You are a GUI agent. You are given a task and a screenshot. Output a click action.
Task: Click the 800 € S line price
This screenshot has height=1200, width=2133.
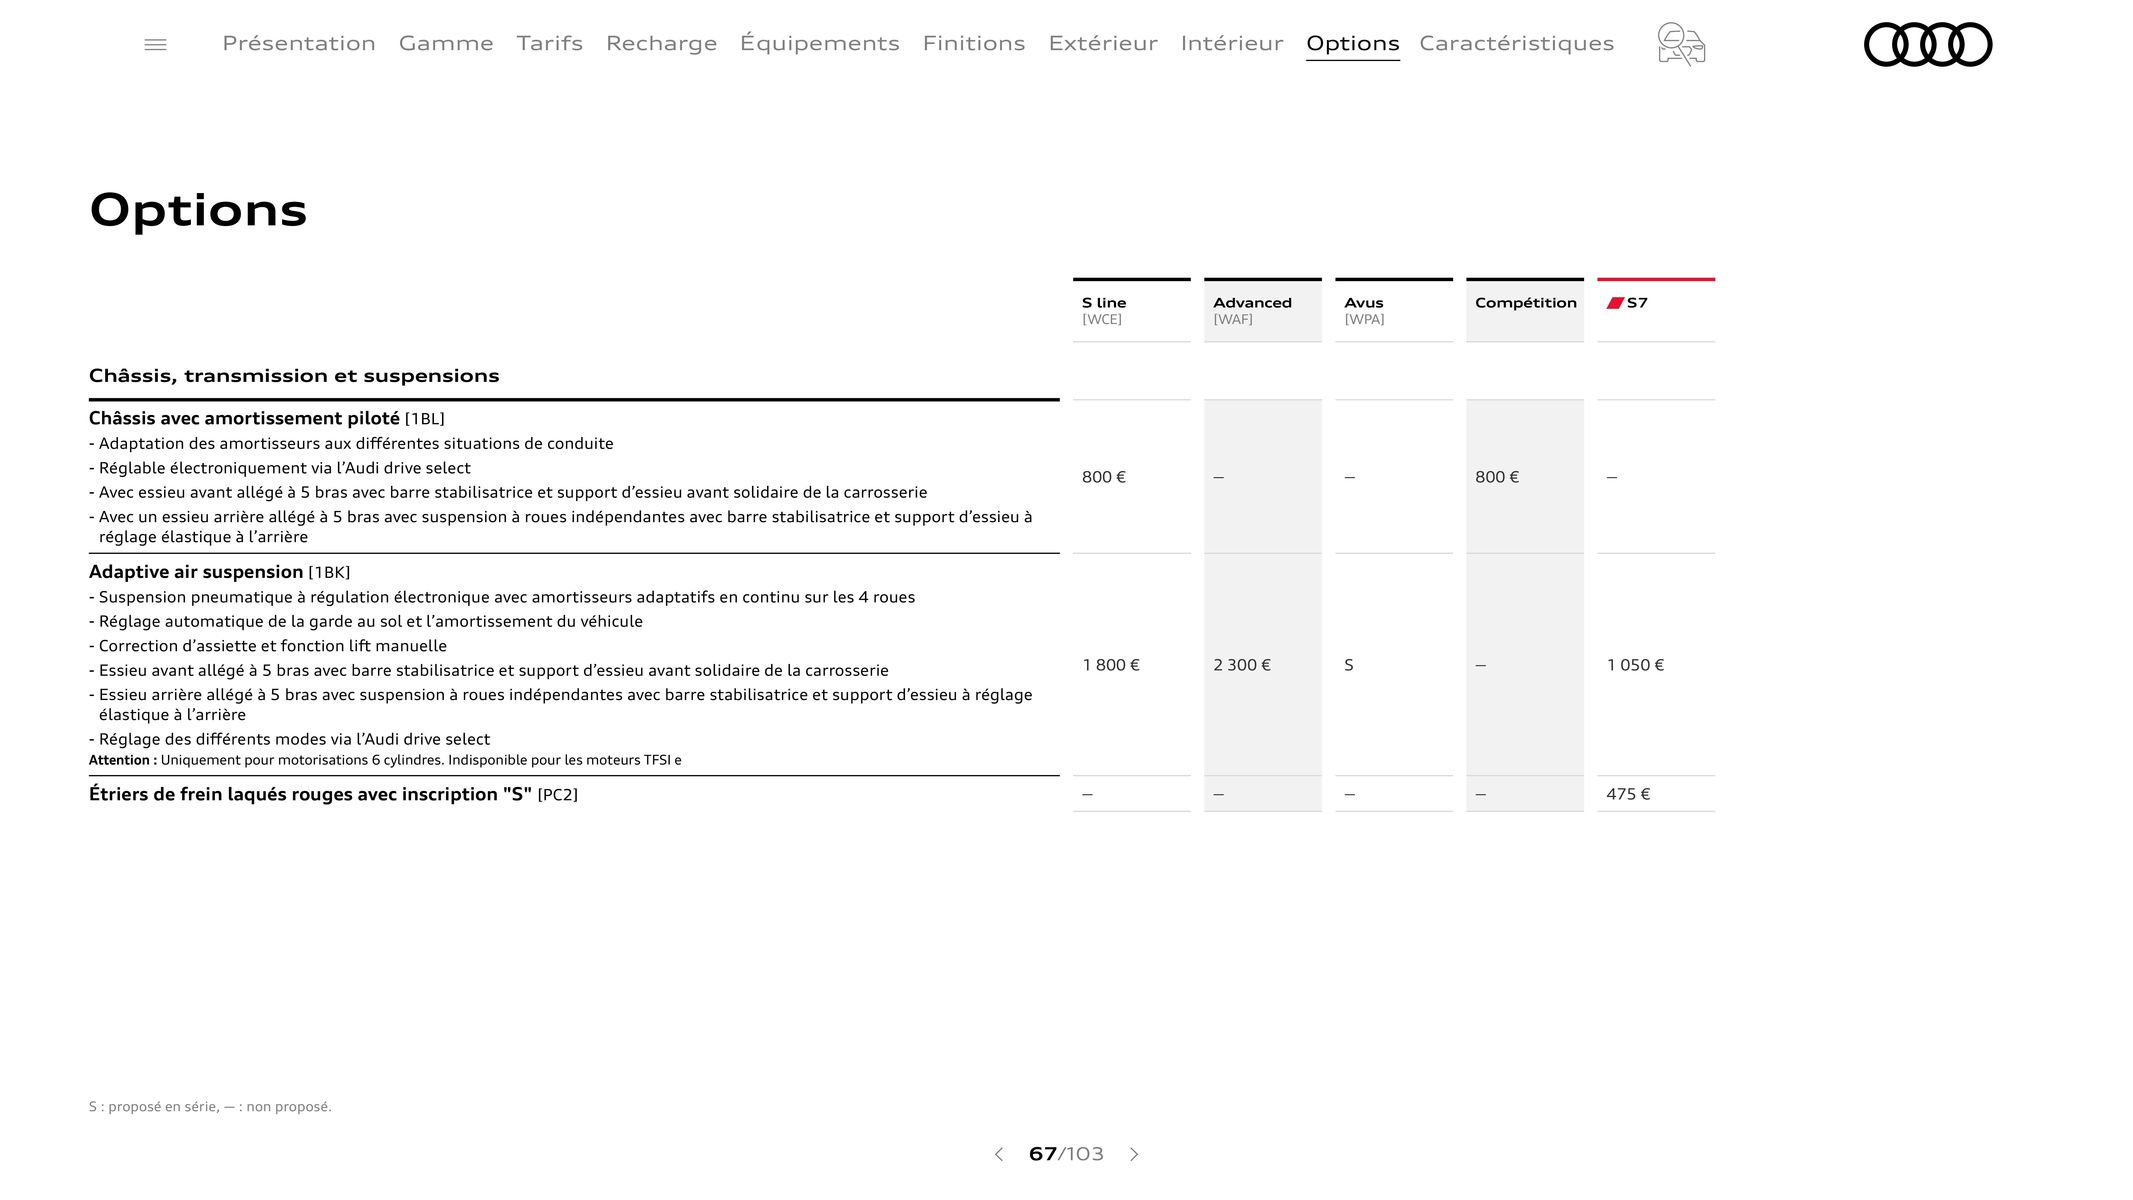pyautogui.click(x=1103, y=477)
